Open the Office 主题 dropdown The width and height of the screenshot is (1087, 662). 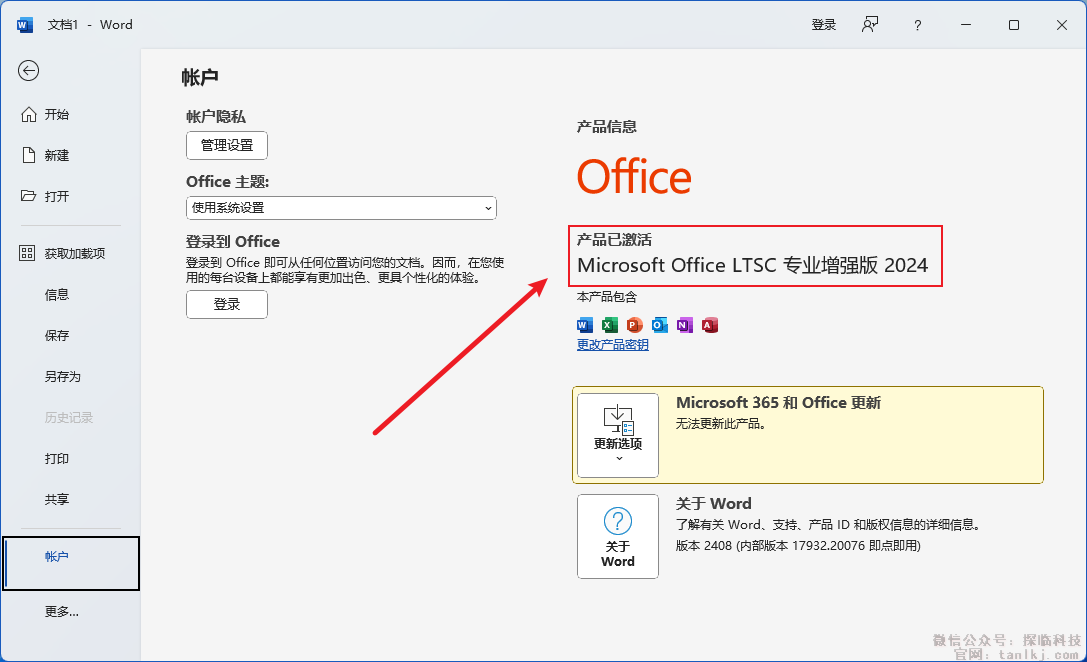341,208
